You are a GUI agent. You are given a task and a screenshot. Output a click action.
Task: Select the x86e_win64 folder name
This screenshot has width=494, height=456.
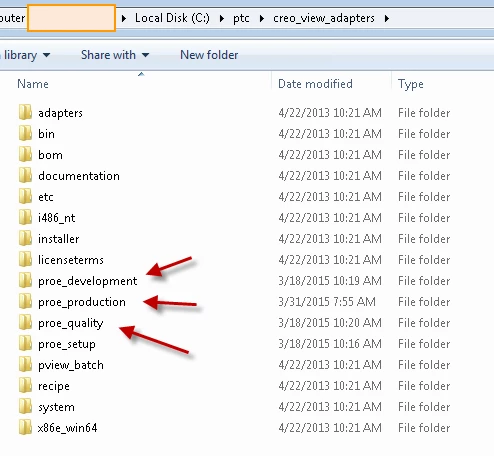68,428
